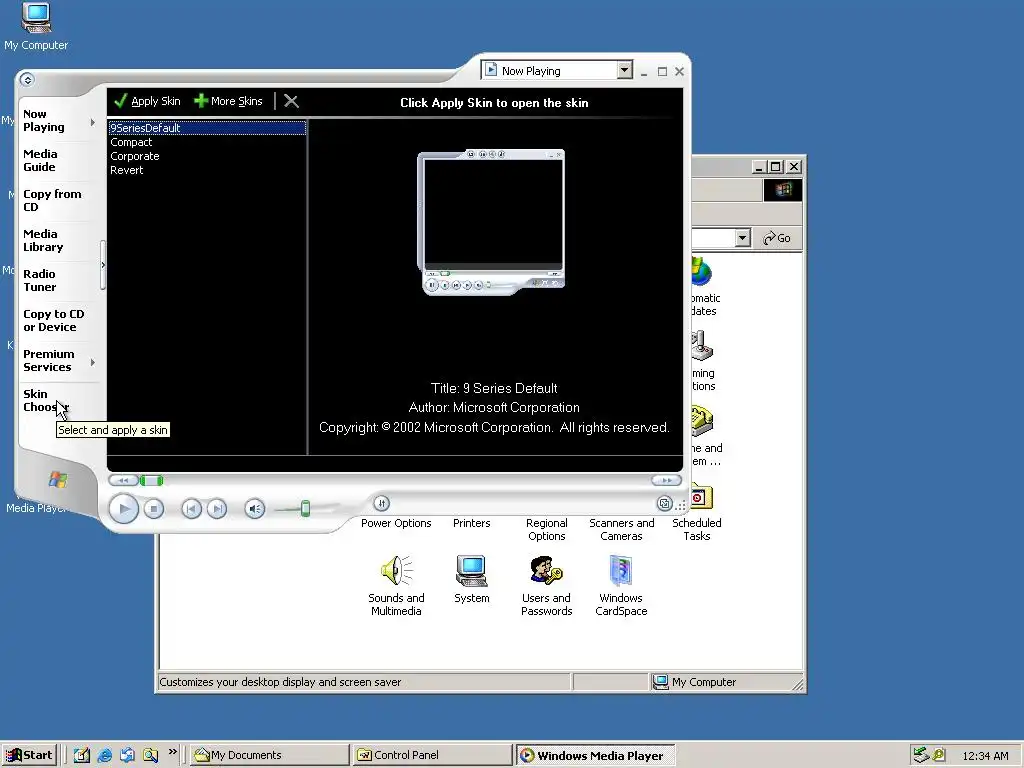Open the Now Playing tab in sidebar

(44, 121)
